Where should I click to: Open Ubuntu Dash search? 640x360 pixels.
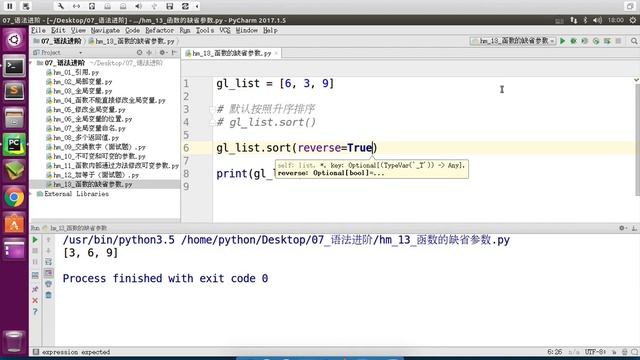pyautogui.click(x=14, y=40)
